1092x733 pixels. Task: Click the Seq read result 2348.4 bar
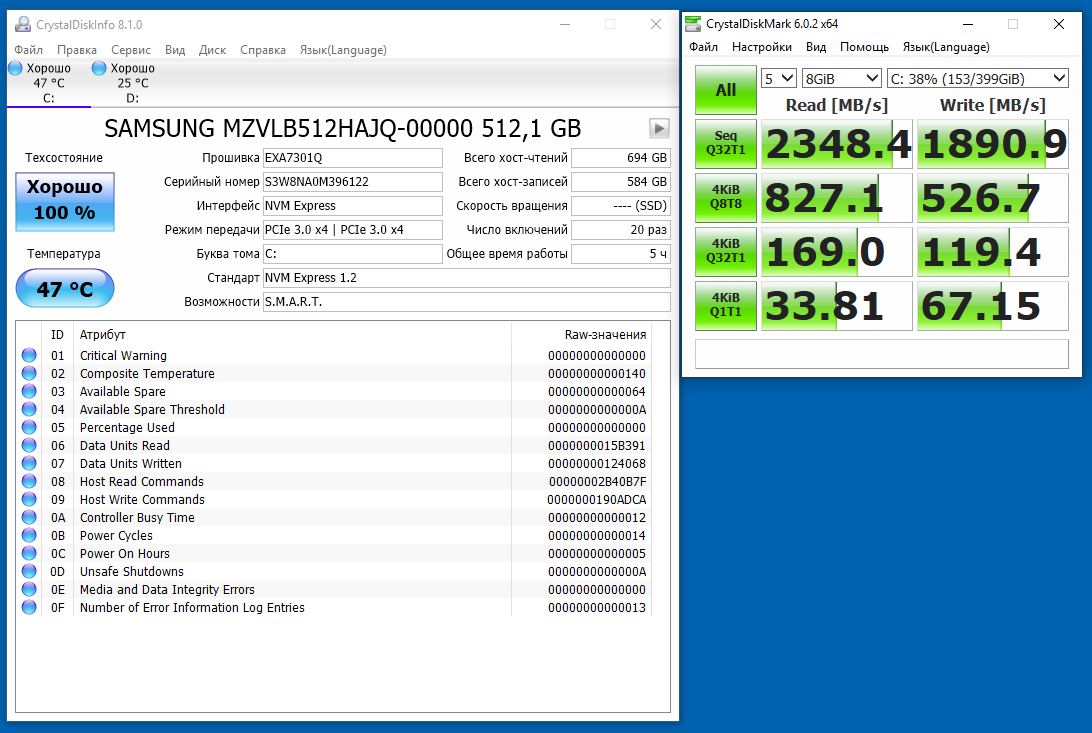(x=836, y=144)
